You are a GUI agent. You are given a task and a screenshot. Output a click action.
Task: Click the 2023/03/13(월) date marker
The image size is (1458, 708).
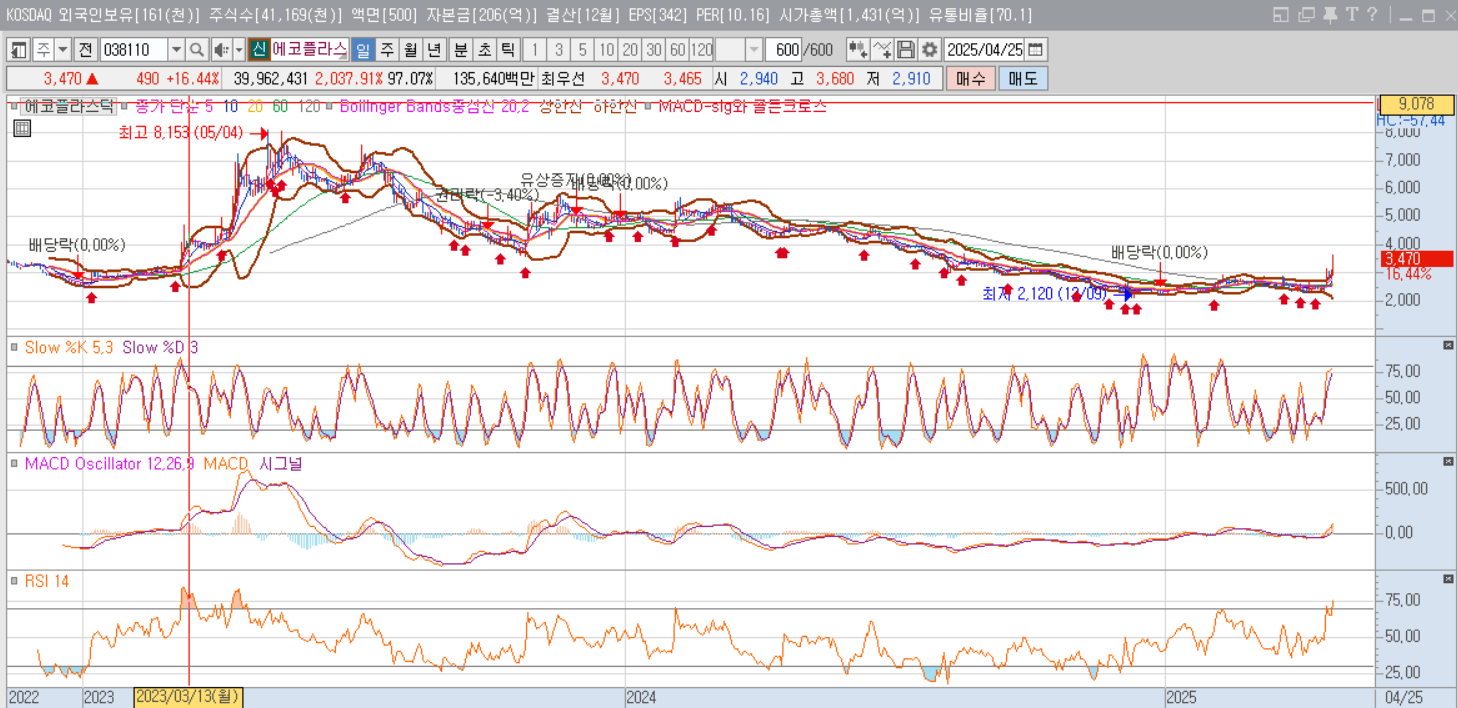pos(188,697)
